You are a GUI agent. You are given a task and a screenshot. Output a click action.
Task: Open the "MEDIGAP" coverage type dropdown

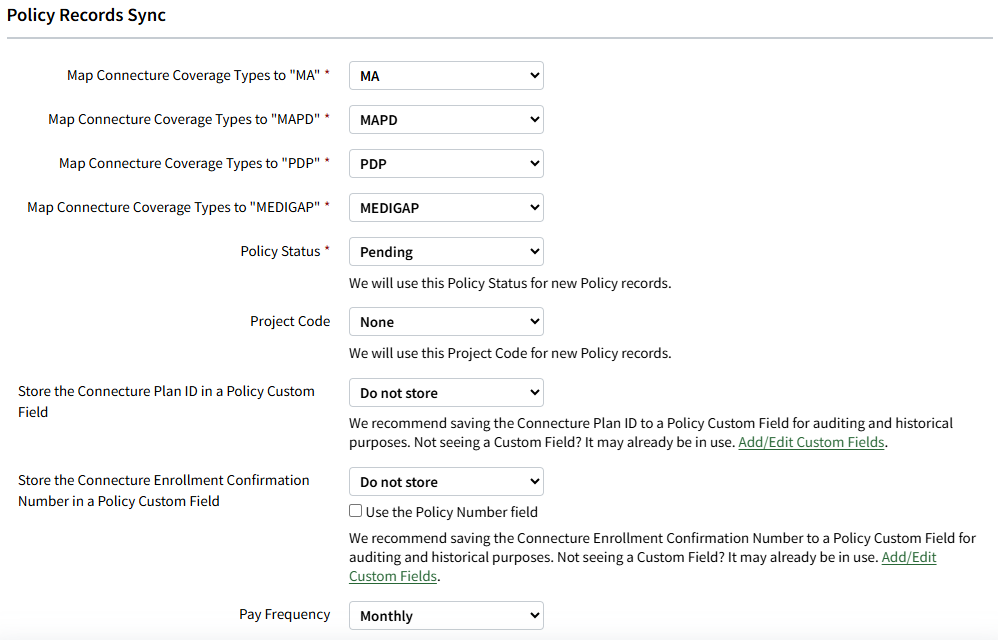point(446,207)
